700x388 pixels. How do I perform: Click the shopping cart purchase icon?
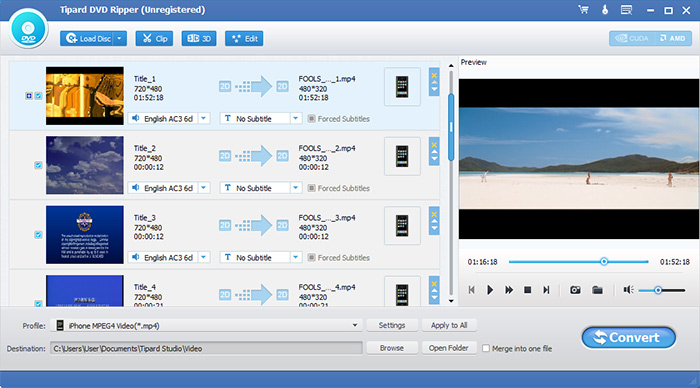[583, 9]
